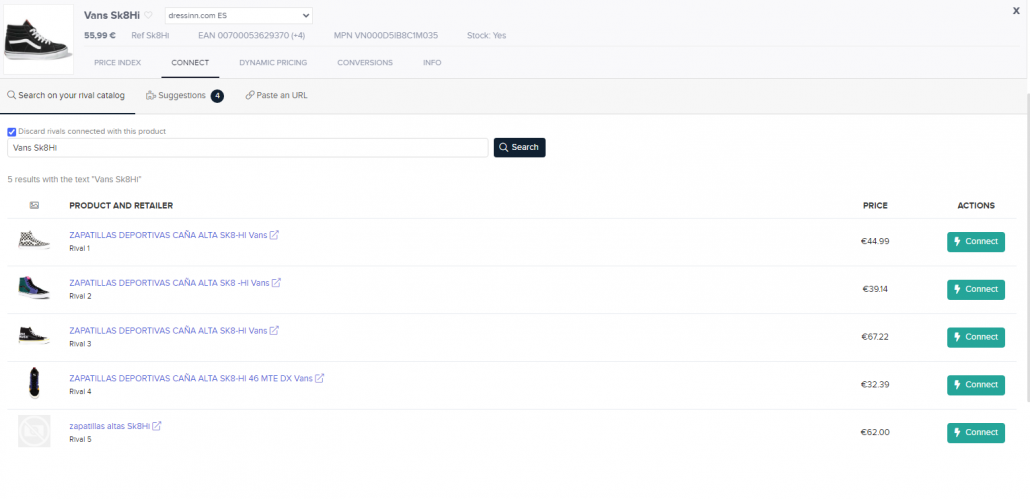Click the 55,99 € product price

tap(100, 35)
